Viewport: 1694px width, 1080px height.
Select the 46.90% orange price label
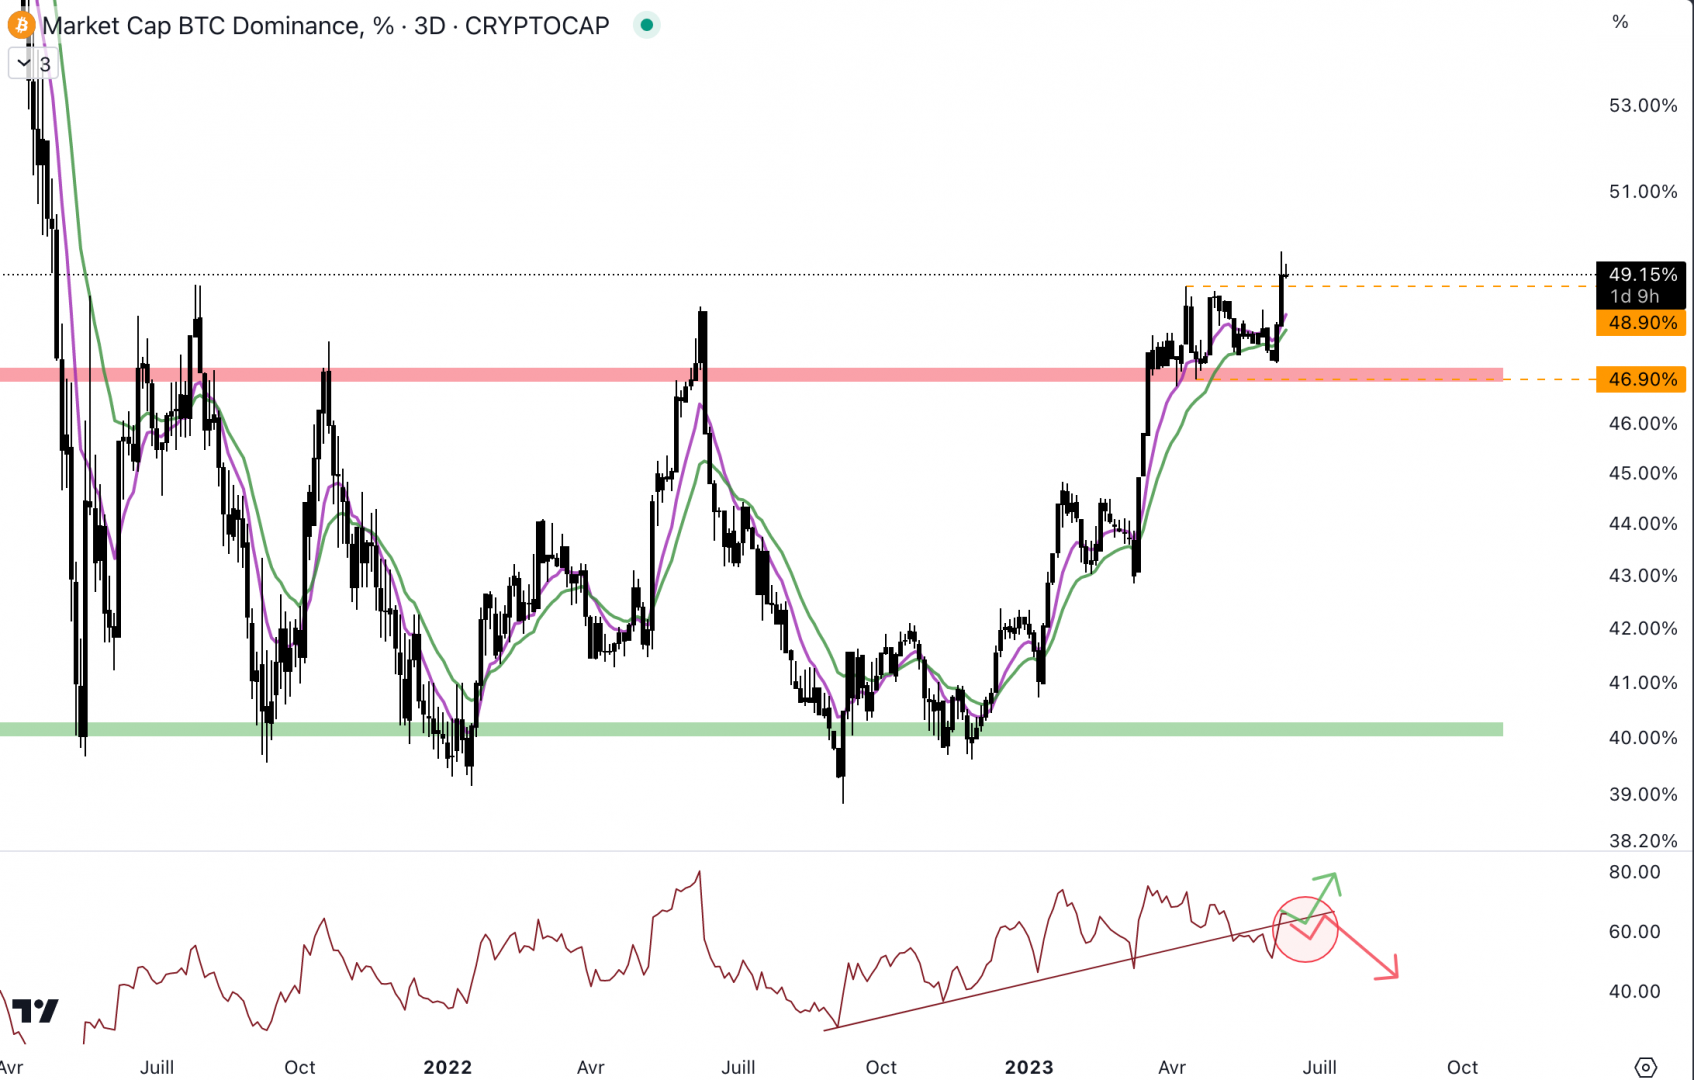pos(1642,379)
